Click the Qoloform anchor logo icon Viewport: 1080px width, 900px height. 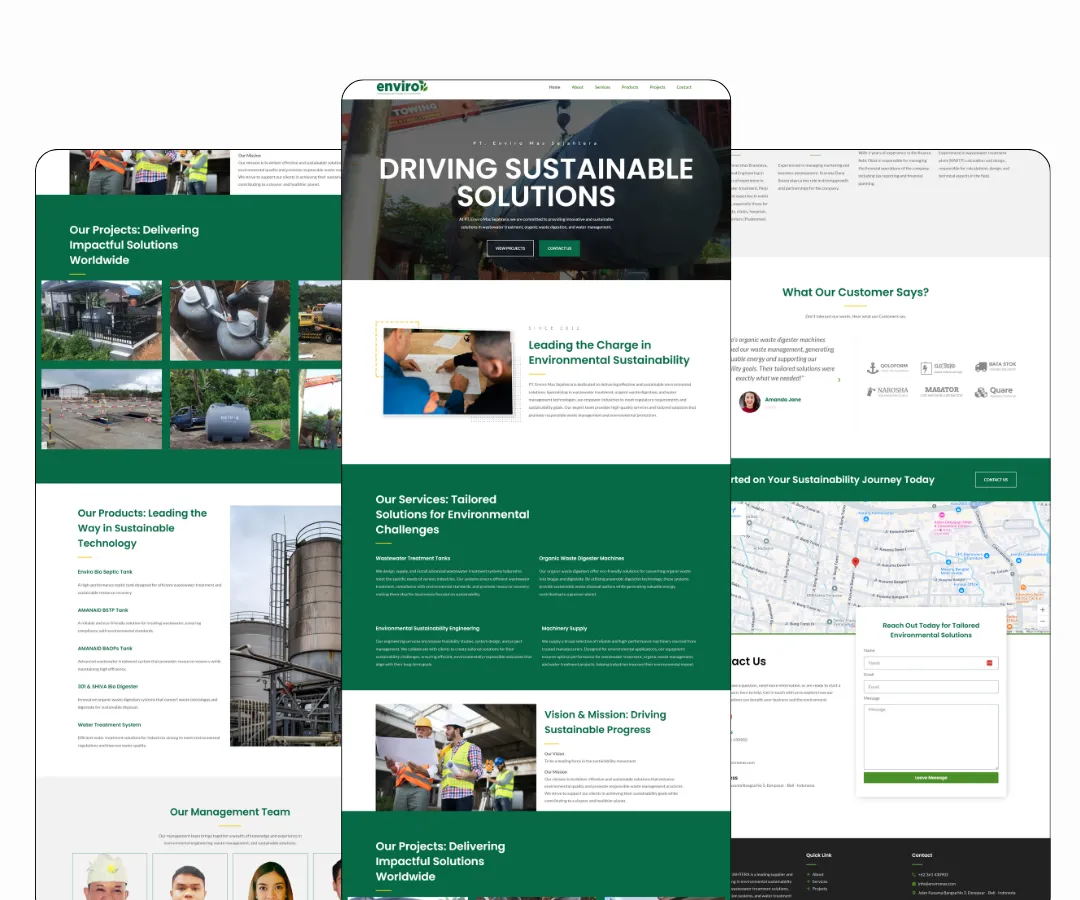pyautogui.click(x=873, y=367)
